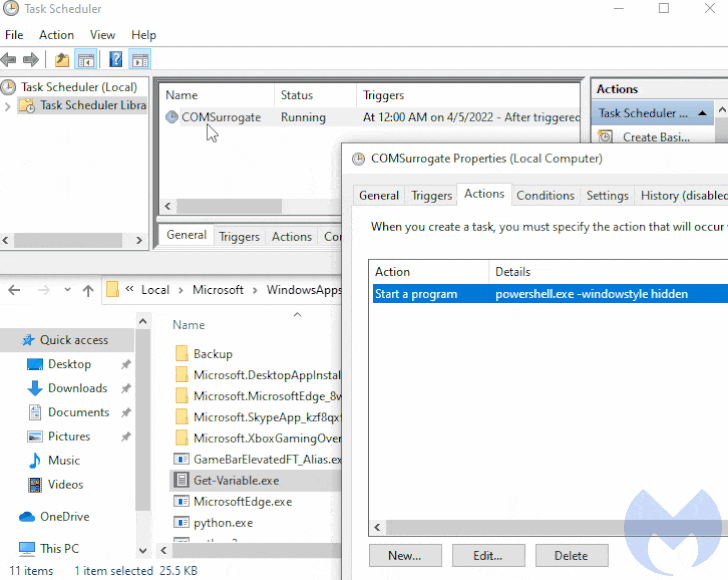Toggle Show/Hide Console Tree toolbar icon
The image size is (728, 580).
click(86, 60)
